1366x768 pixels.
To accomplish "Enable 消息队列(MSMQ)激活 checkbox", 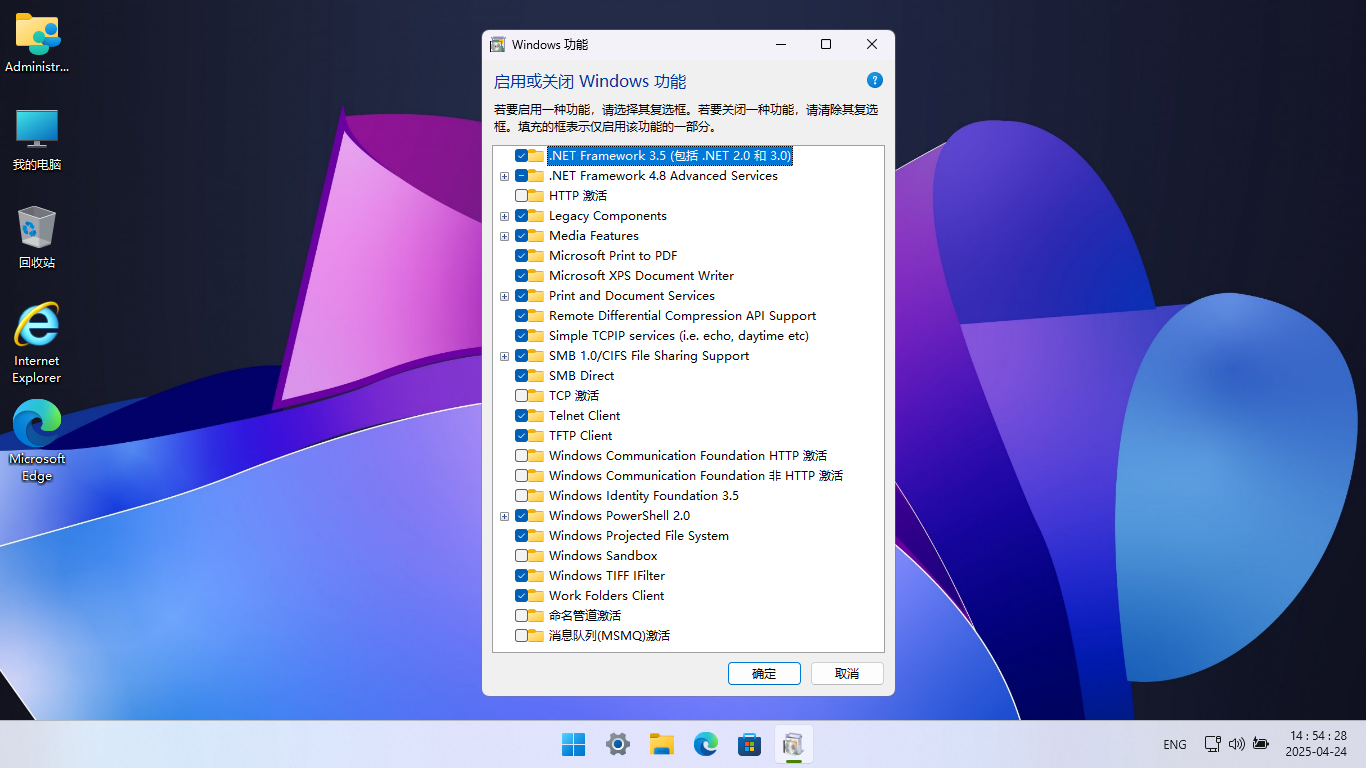I will [521, 636].
